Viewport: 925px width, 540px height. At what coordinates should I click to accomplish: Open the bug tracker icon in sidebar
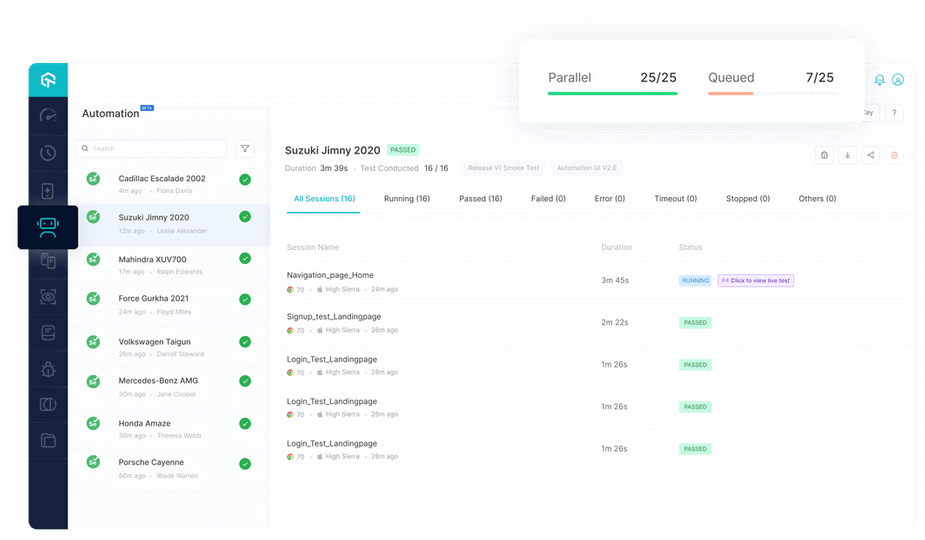tap(48, 369)
